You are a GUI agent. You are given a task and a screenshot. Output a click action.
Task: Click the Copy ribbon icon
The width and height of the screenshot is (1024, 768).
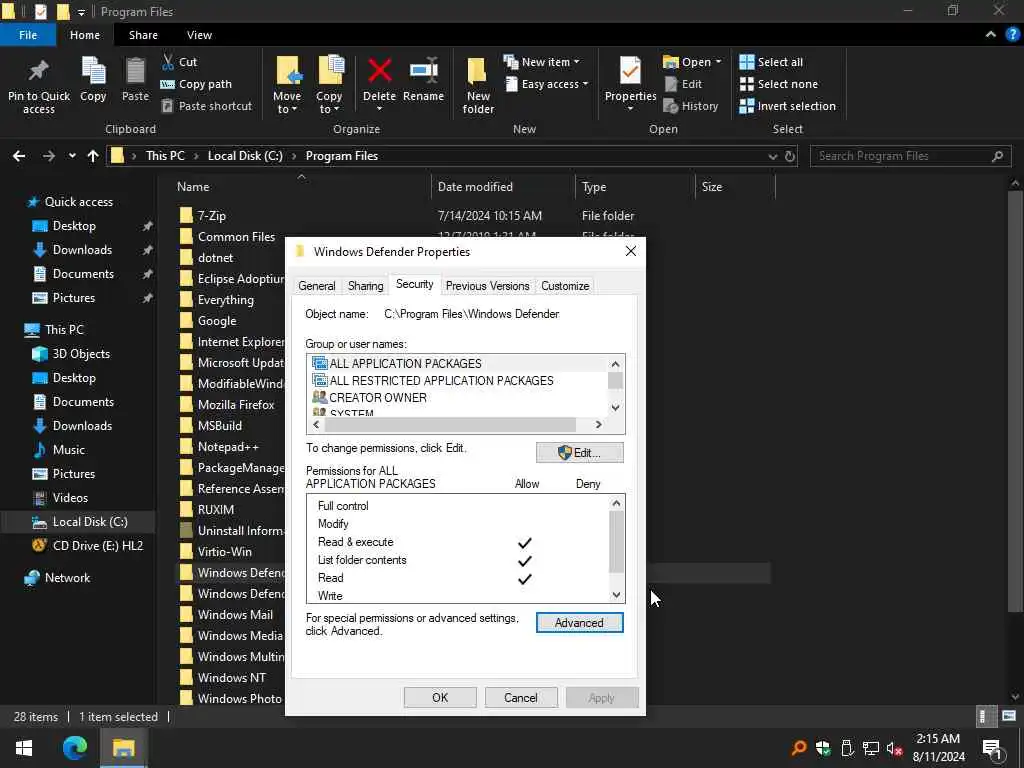[93, 71]
